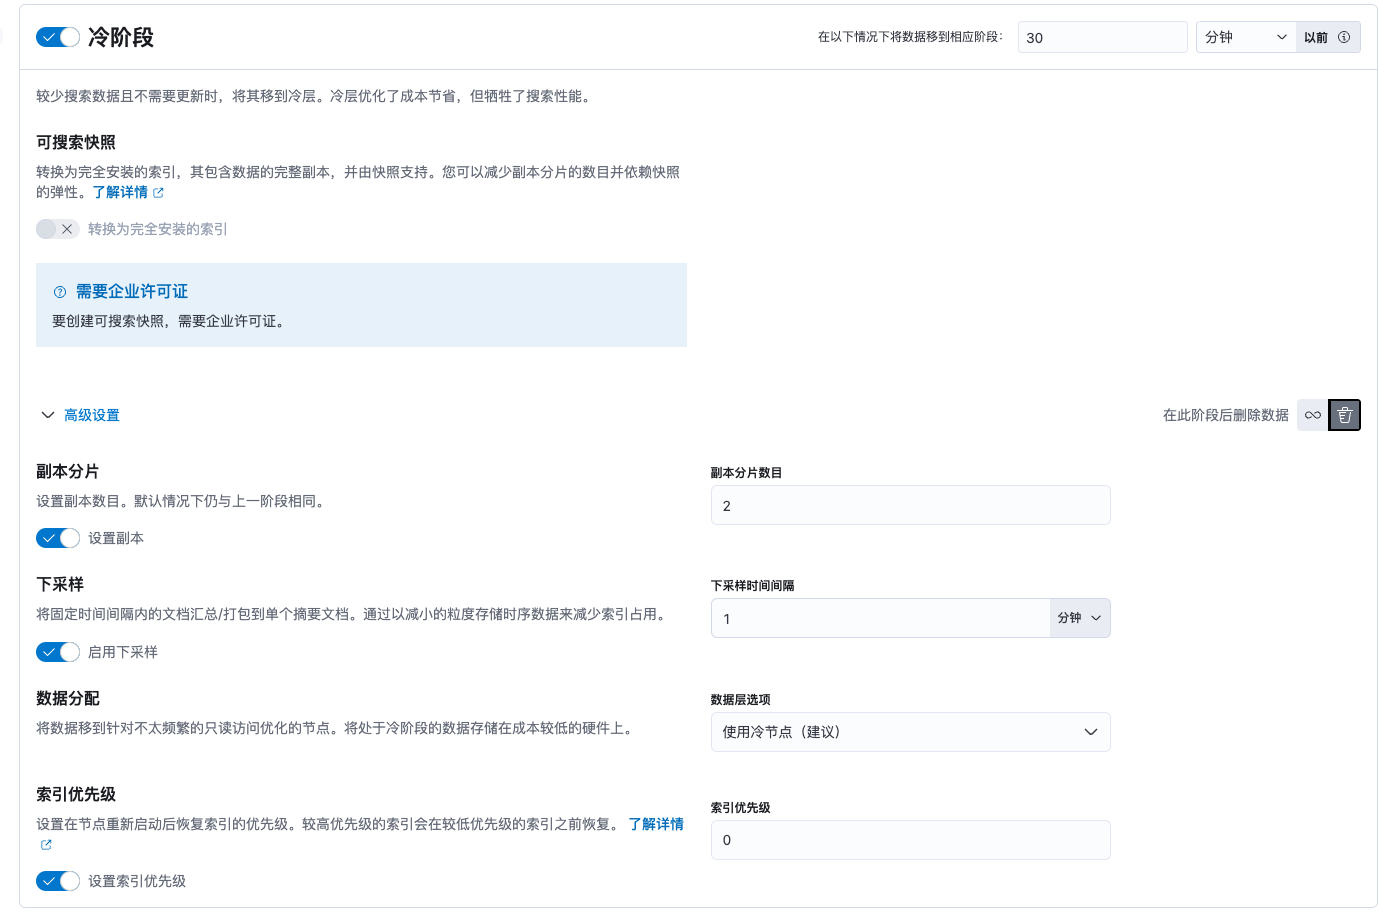Screen dimensions: 1389x918
Task: Click the 以前 label next to unit dropdown
Action: tap(1316, 37)
